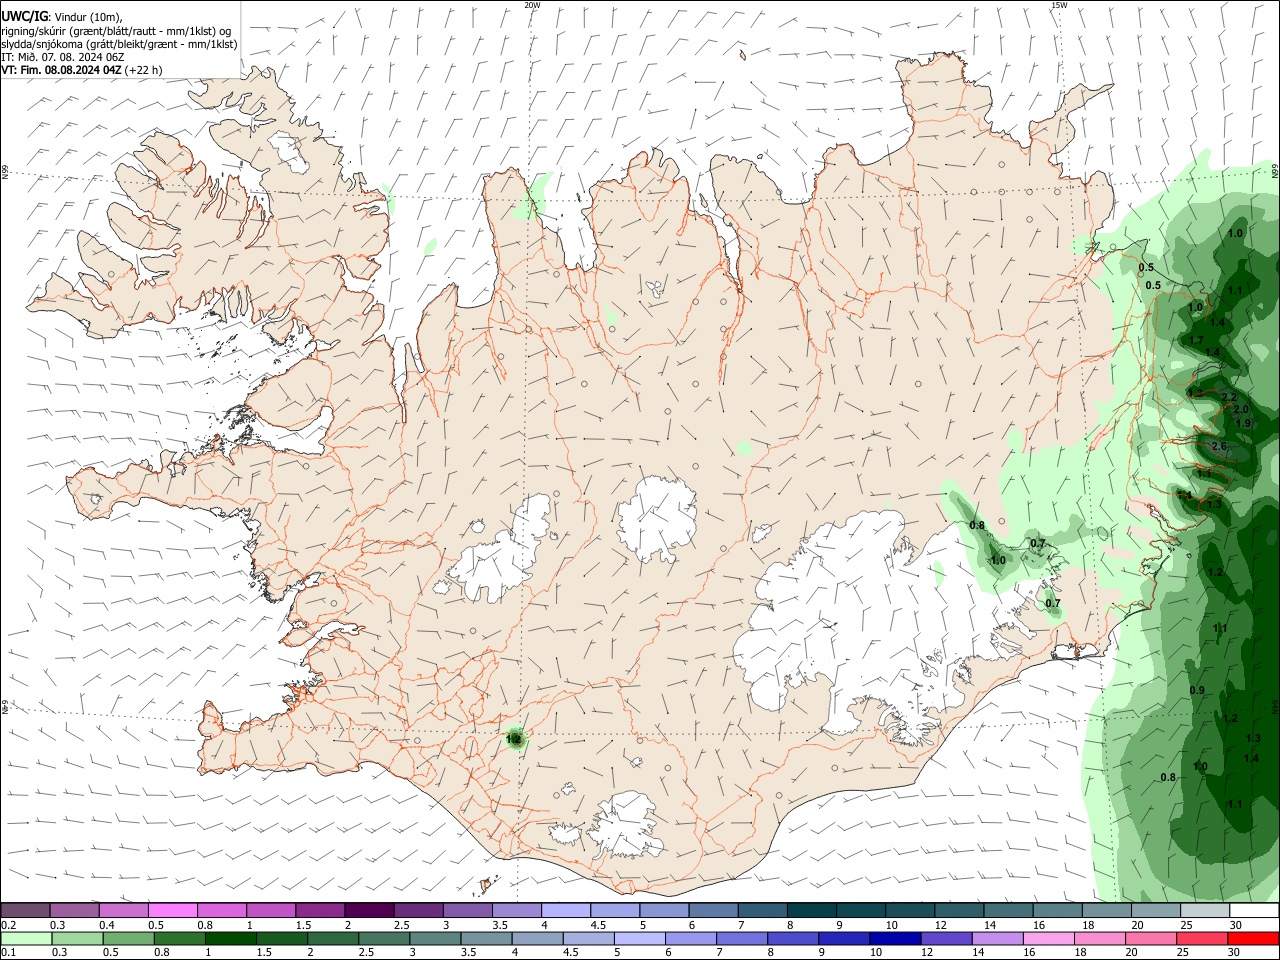Click the bright red 30 mm rain legend swatch

pos(1255,938)
